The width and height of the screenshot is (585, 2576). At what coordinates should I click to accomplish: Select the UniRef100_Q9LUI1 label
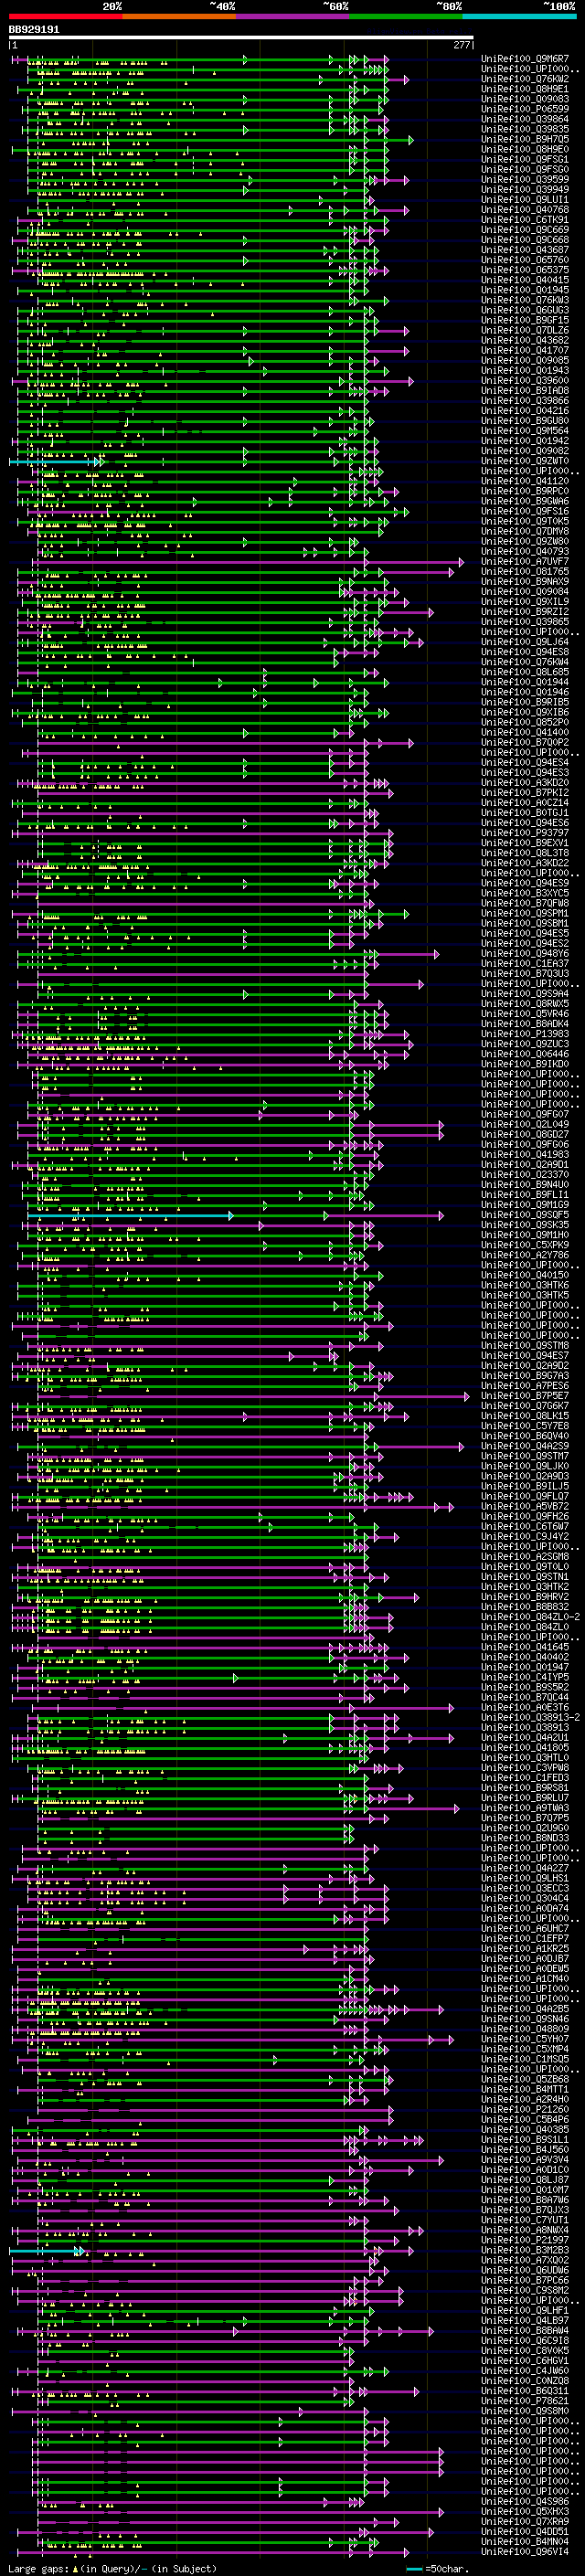(x=525, y=200)
